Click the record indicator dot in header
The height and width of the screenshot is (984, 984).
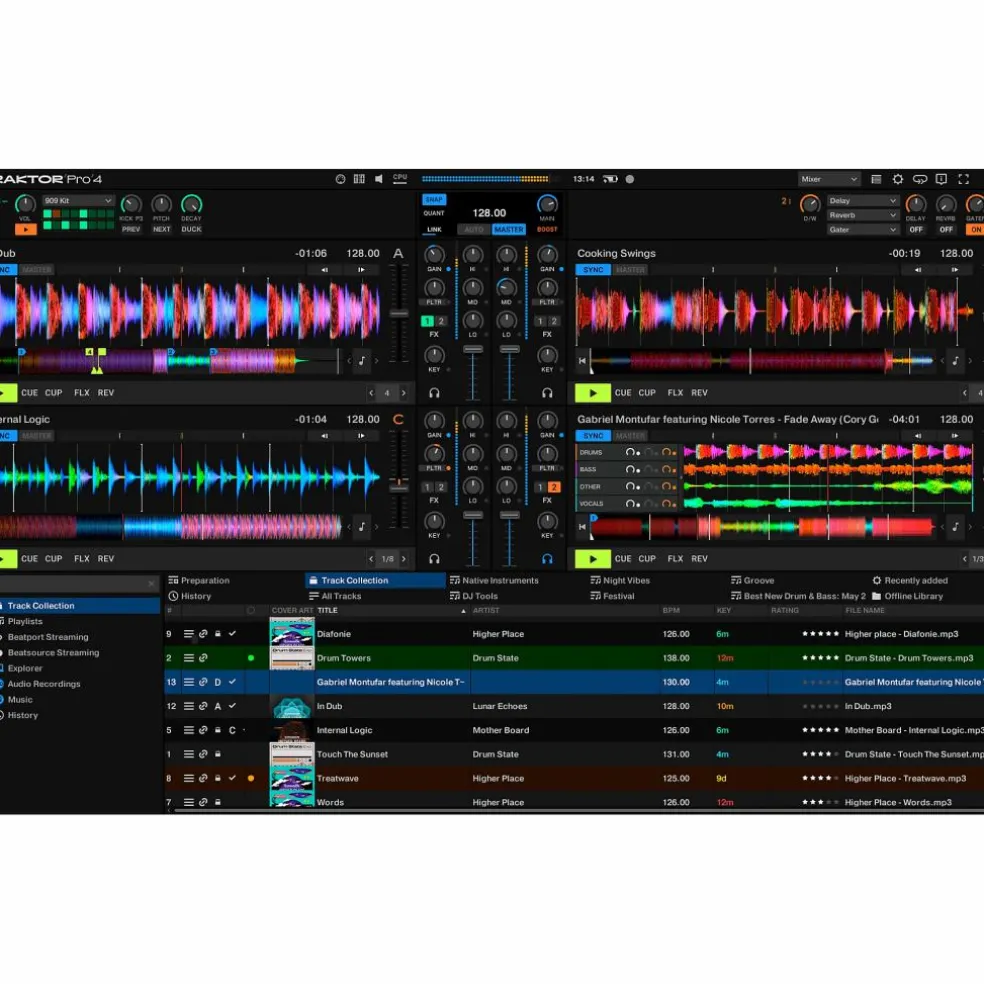629,179
